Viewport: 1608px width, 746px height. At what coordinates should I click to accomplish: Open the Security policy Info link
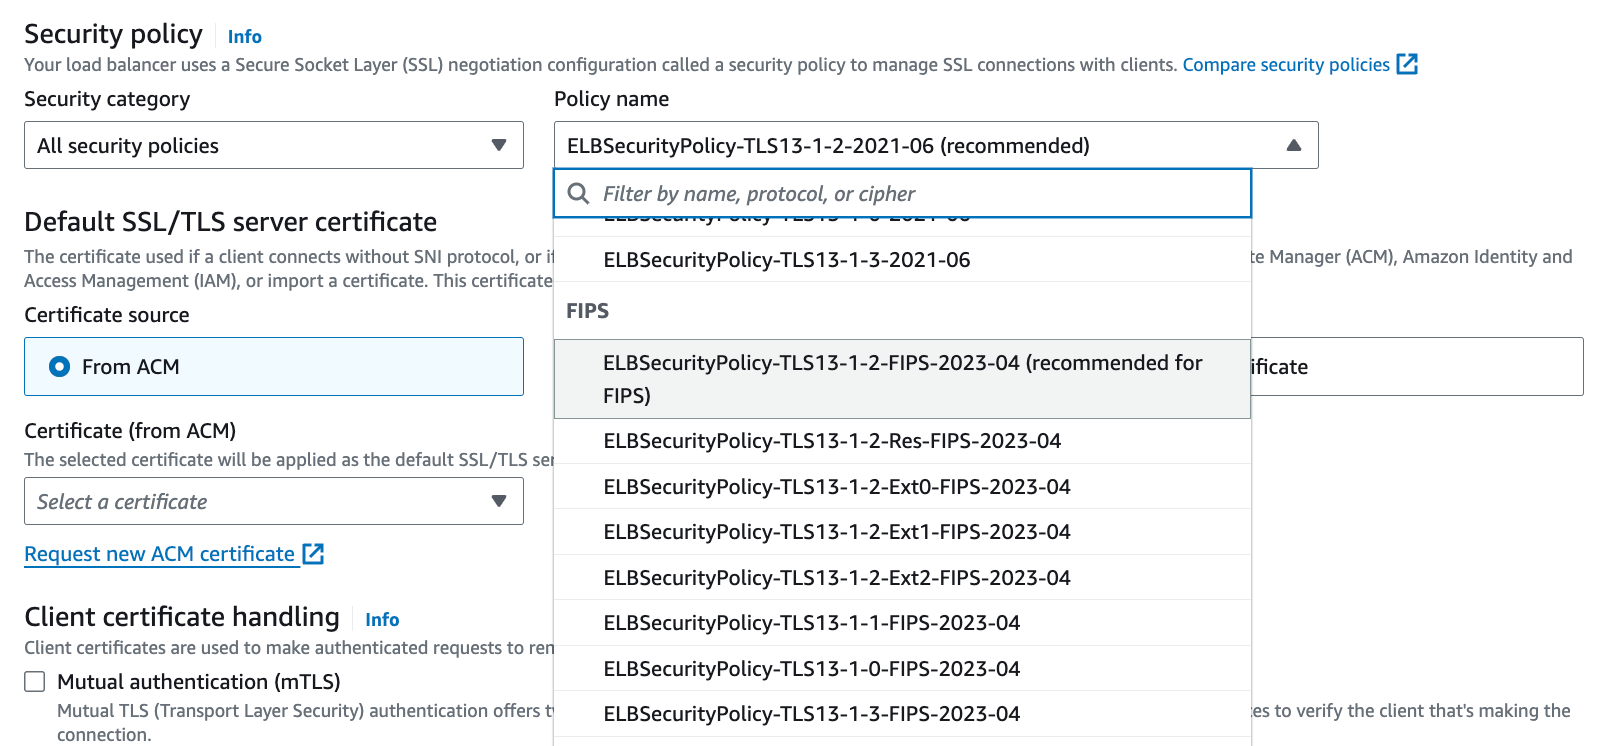pyautogui.click(x=244, y=37)
